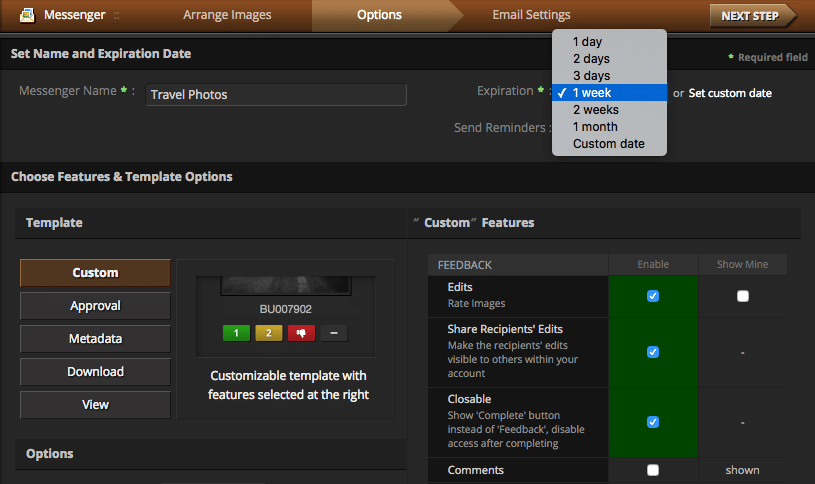The width and height of the screenshot is (815, 484).
Task: Enable the Comments checkbox
Action: 653,470
